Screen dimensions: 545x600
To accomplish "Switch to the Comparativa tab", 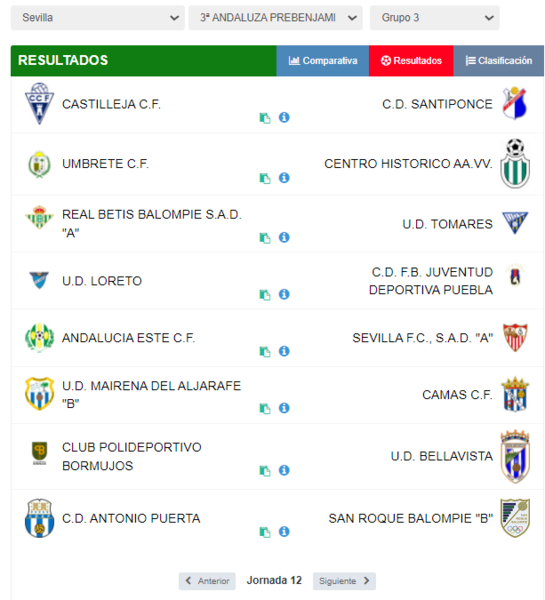I will 323,61.
